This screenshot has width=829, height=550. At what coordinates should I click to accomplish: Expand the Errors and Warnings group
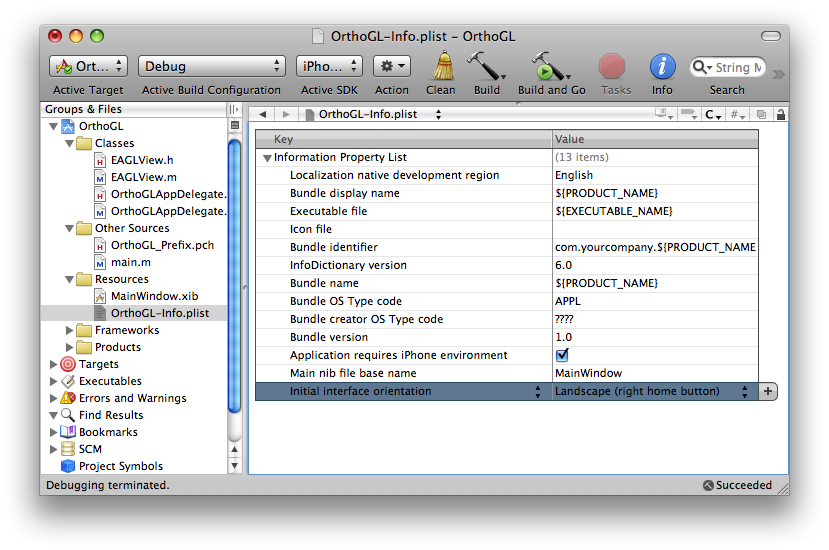tap(53, 398)
